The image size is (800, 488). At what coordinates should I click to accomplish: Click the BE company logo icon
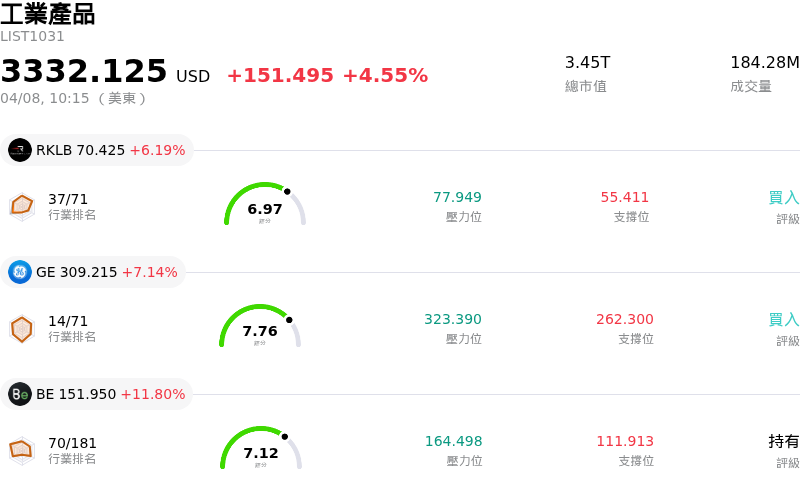(x=20, y=394)
